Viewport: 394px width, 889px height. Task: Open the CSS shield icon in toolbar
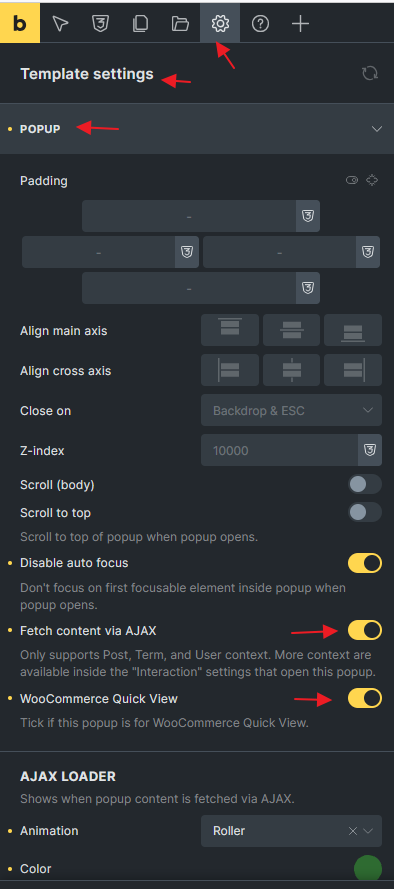[100, 23]
